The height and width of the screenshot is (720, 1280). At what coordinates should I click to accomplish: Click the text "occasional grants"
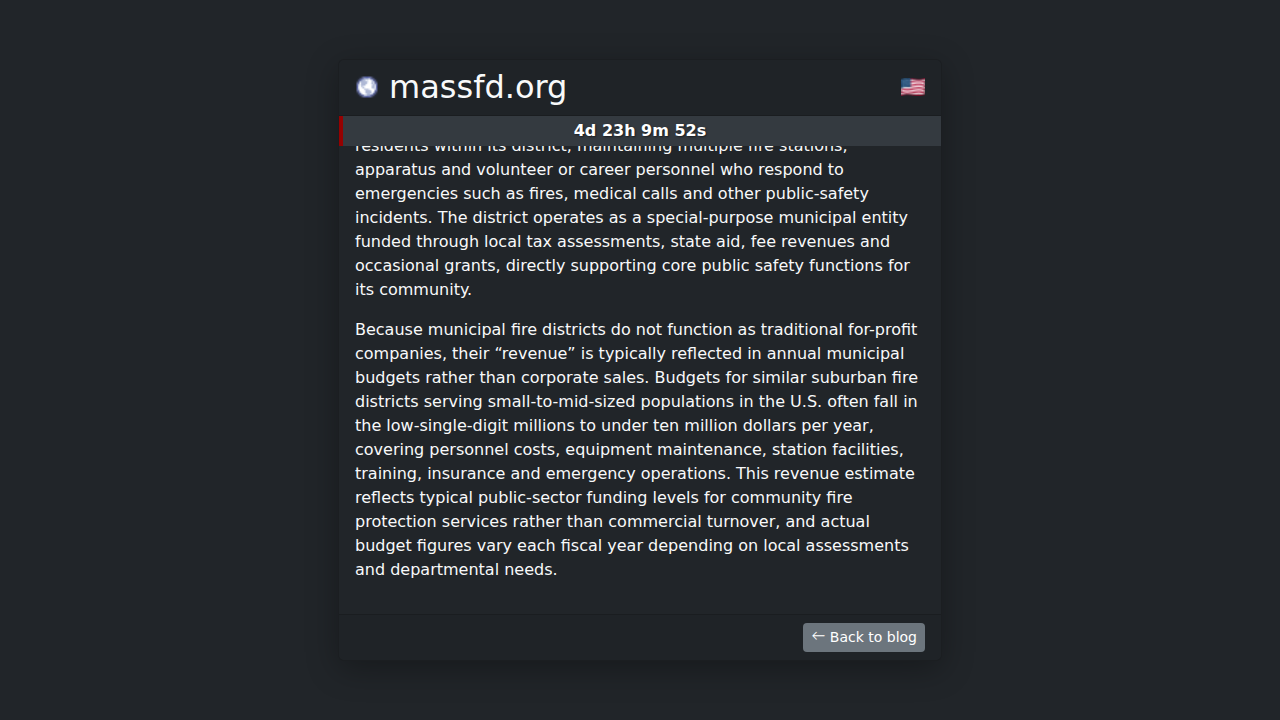point(424,265)
